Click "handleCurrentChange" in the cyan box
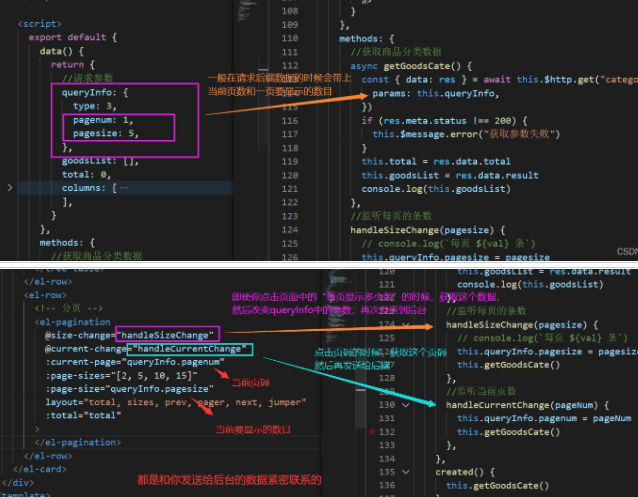This screenshot has width=638, height=497. pos(190,349)
